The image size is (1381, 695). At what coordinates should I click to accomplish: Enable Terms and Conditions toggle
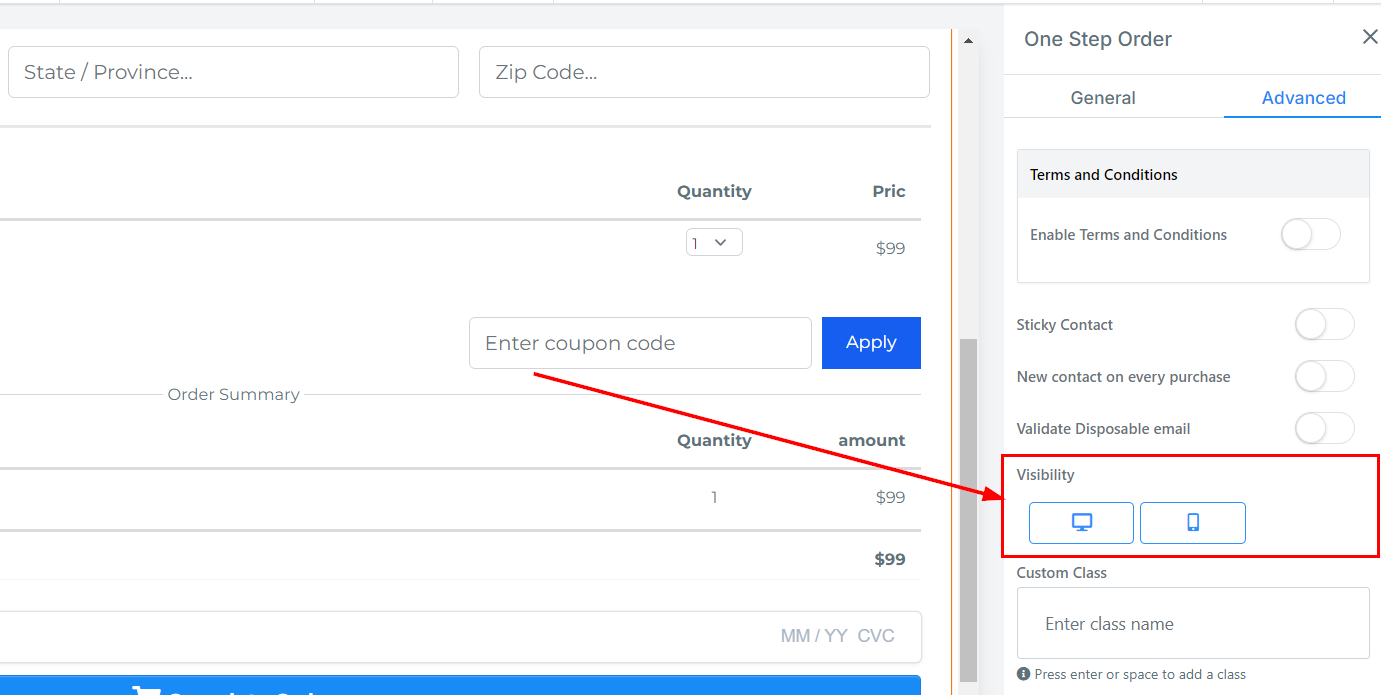[x=1310, y=235]
